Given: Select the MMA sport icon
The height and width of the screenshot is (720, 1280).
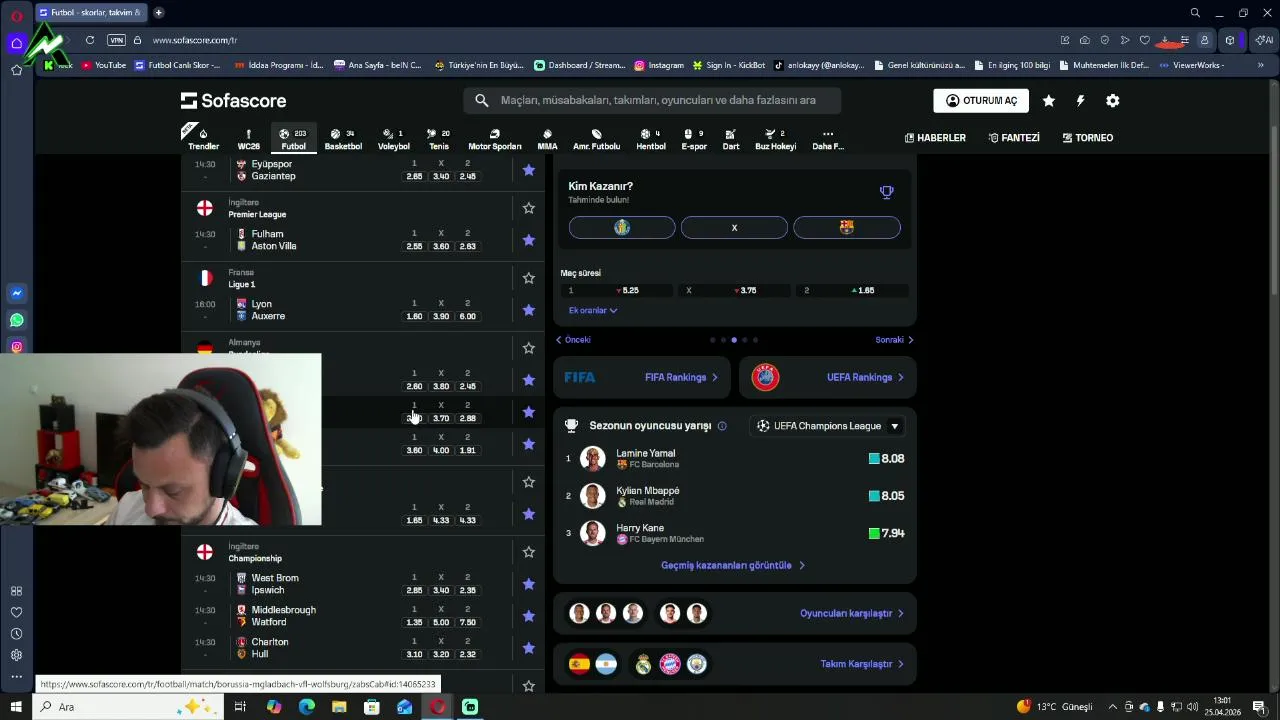Looking at the screenshot, I should (x=547, y=139).
